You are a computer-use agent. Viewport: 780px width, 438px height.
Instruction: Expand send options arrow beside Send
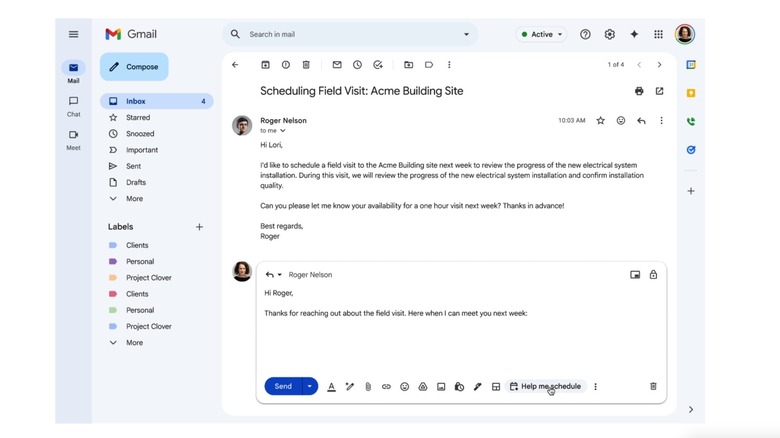(310, 387)
